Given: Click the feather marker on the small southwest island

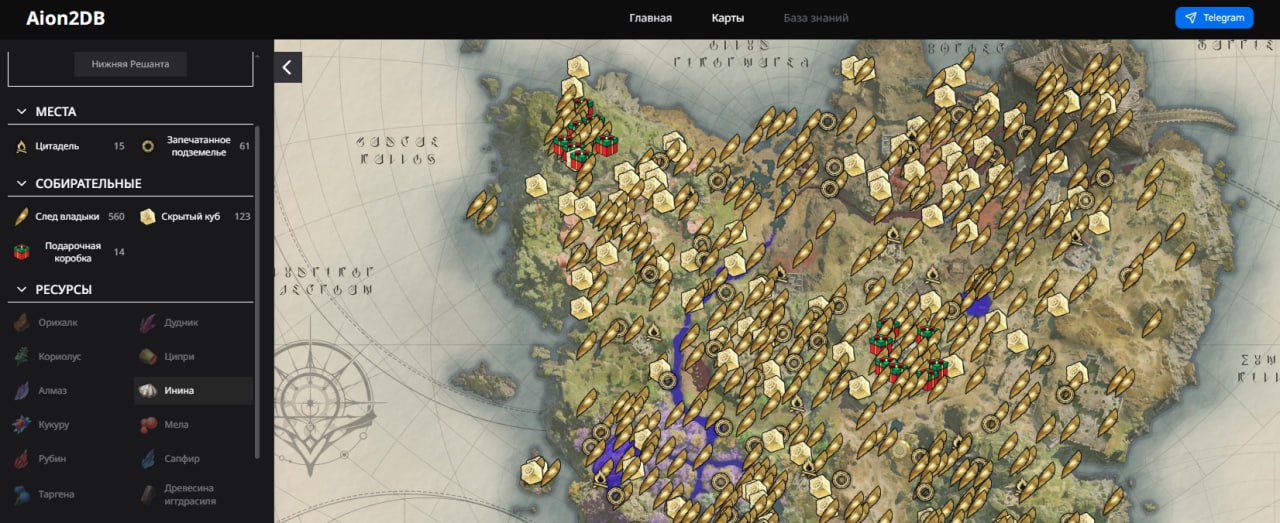Looking at the screenshot, I should [x=551, y=471].
